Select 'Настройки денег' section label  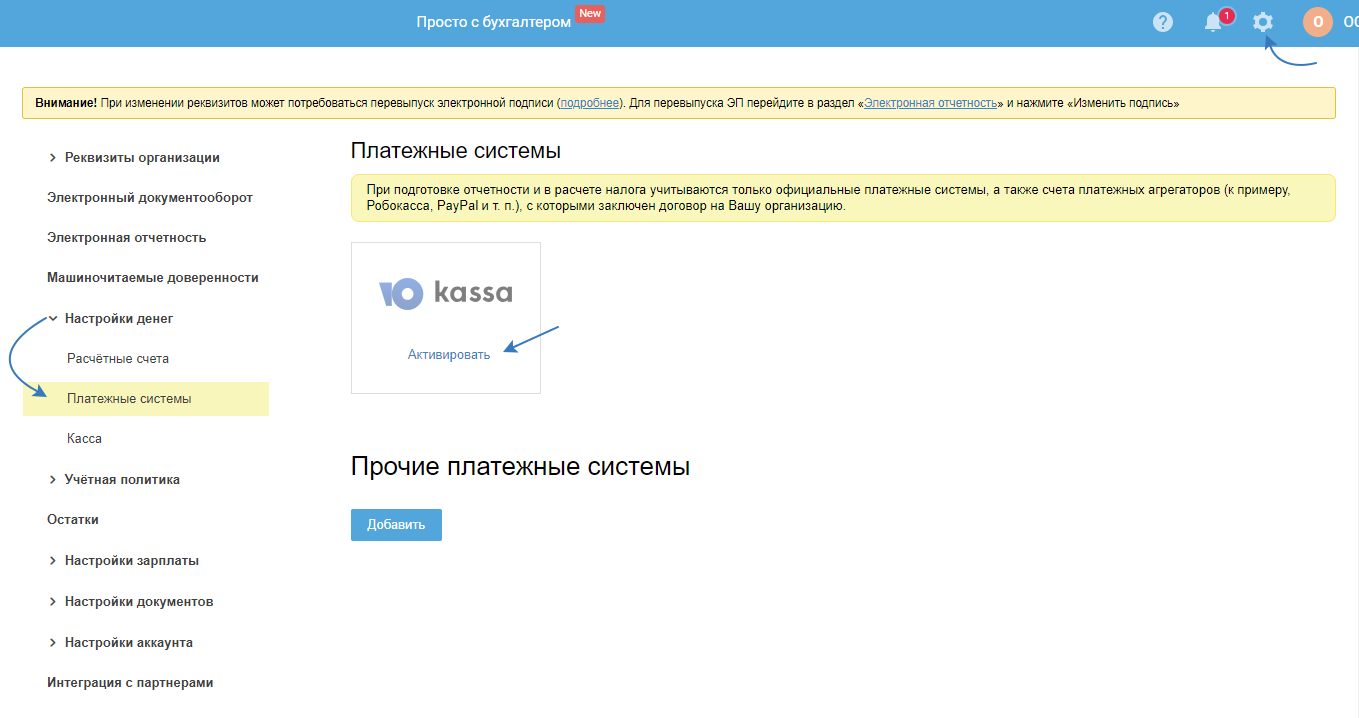119,318
